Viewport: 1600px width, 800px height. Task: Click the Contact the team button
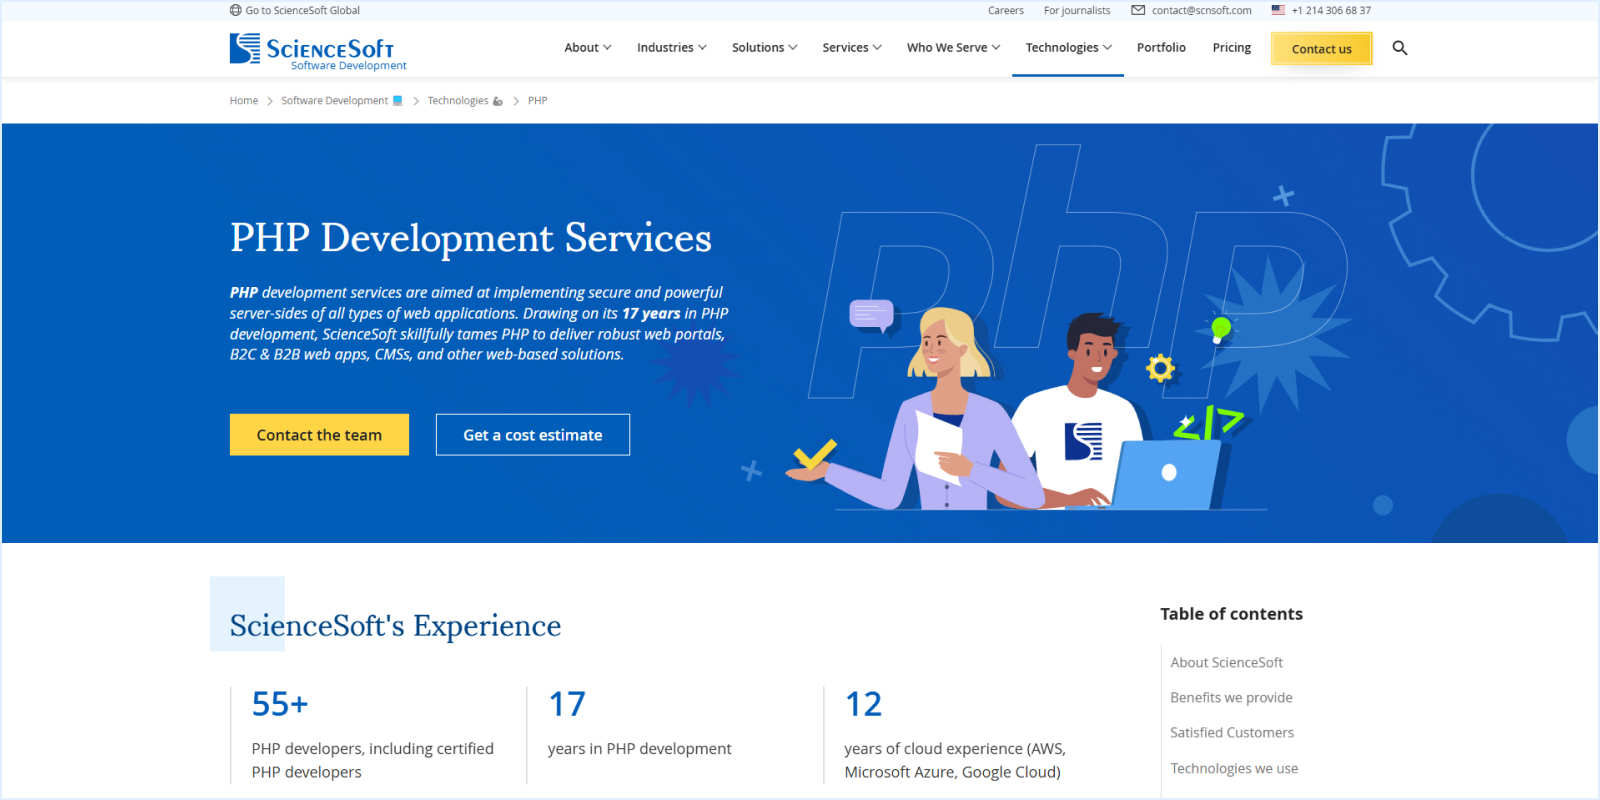click(319, 435)
